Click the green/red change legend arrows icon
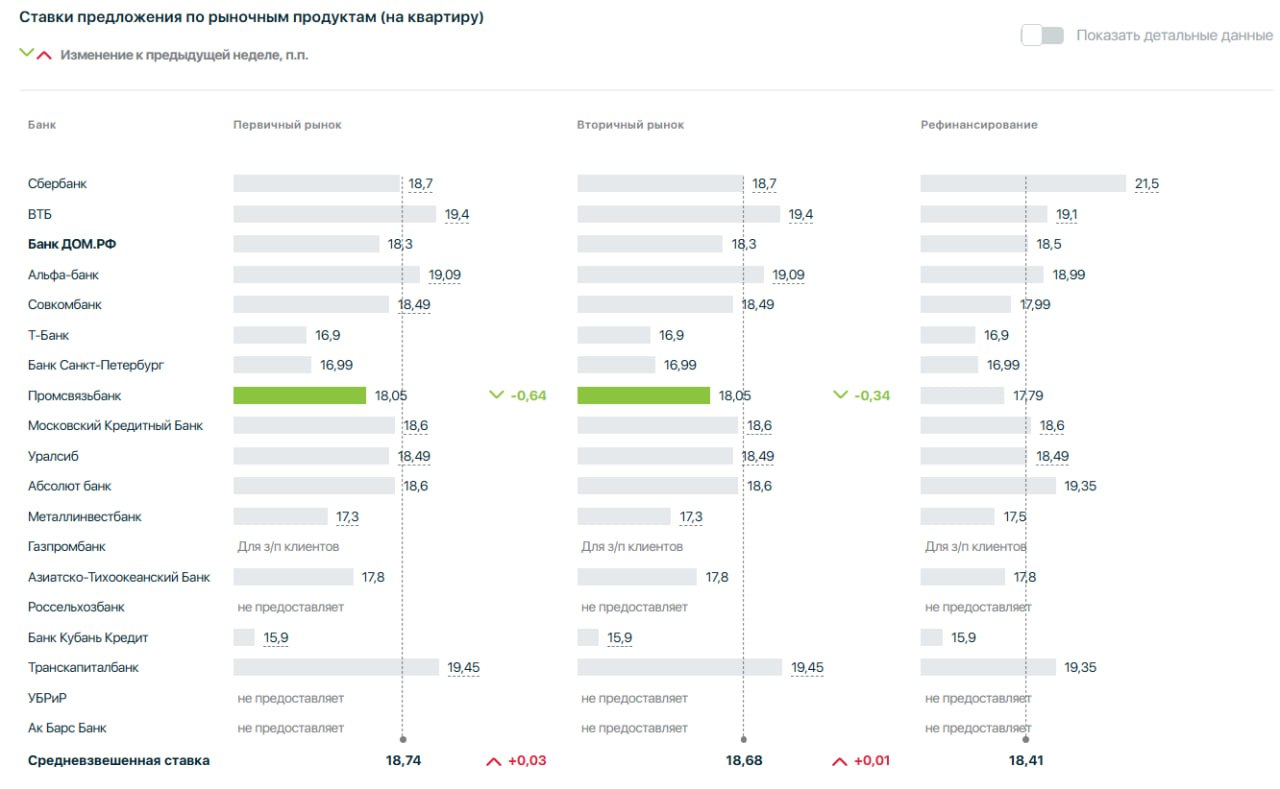Image resolution: width=1280 pixels, height=789 pixels. tap(35, 54)
